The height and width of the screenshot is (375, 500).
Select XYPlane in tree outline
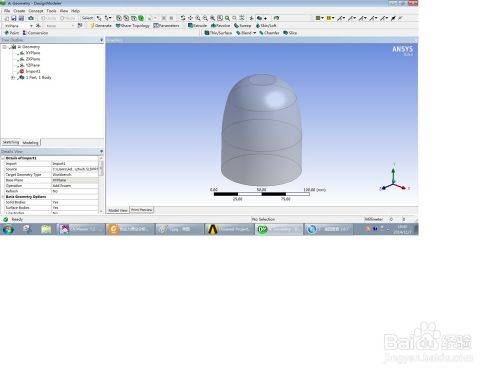pyautogui.click(x=33, y=53)
